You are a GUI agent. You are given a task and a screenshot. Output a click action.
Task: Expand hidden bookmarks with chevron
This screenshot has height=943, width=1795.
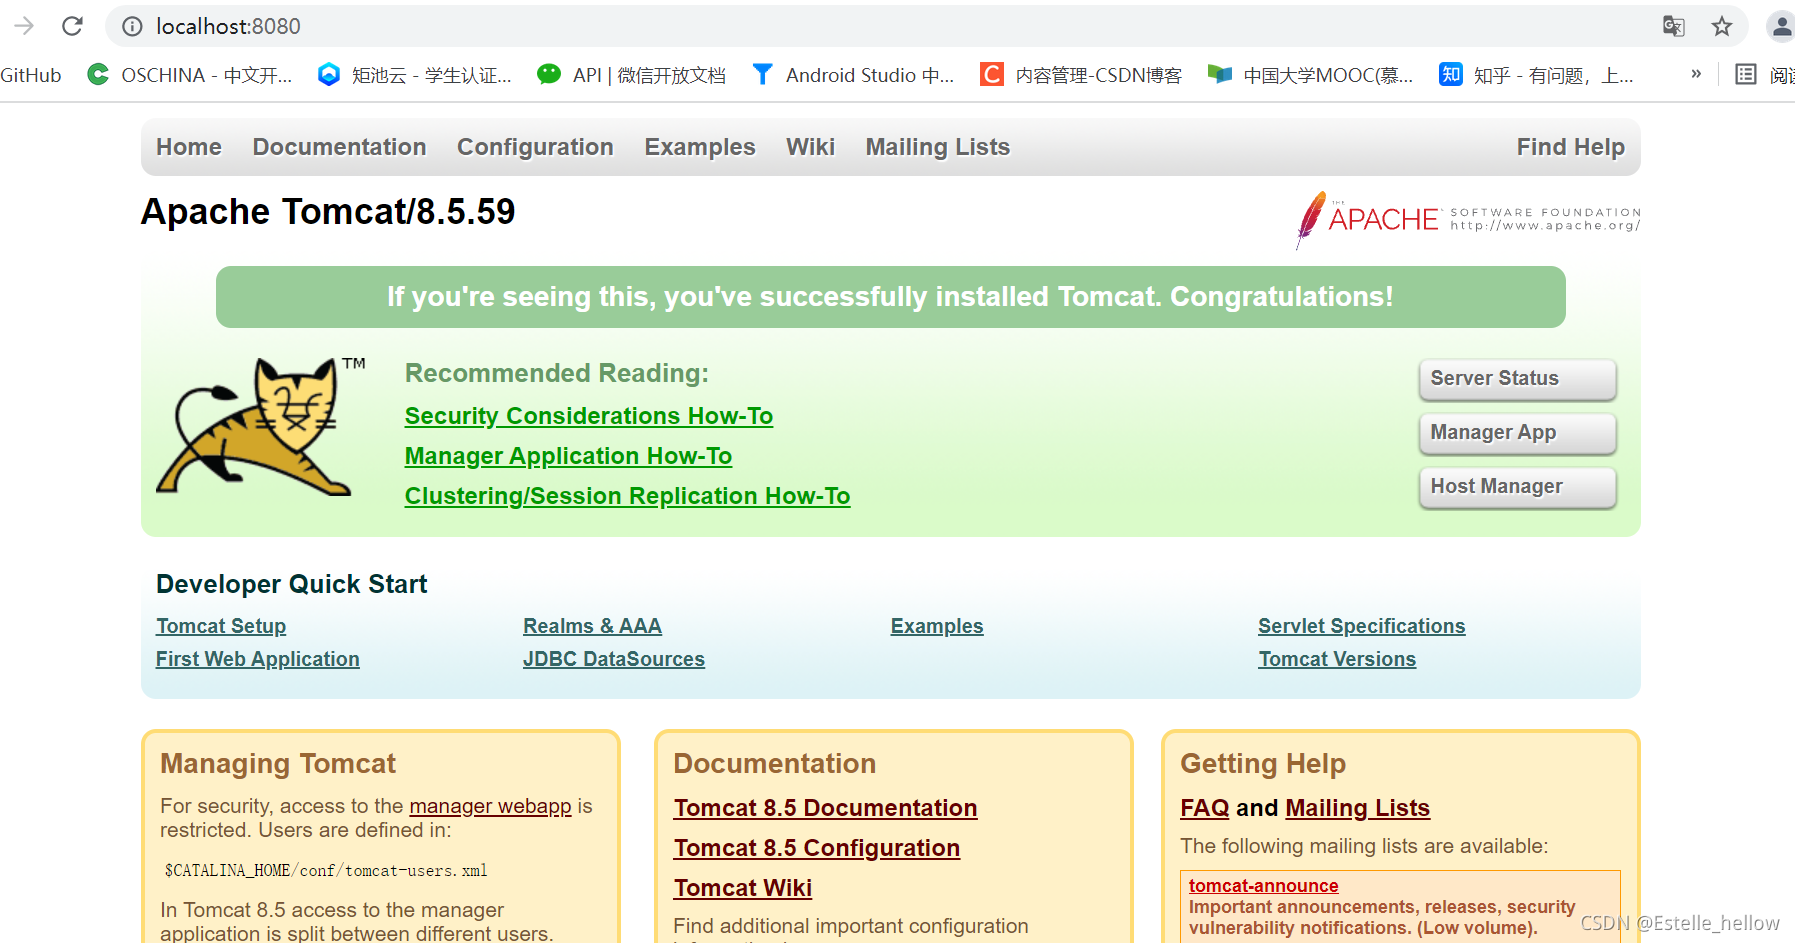point(1696,74)
